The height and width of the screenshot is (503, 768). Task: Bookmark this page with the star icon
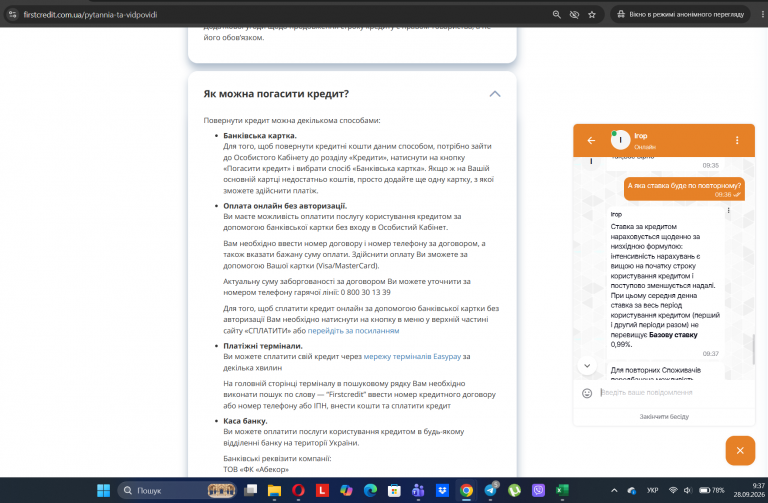(592, 15)
